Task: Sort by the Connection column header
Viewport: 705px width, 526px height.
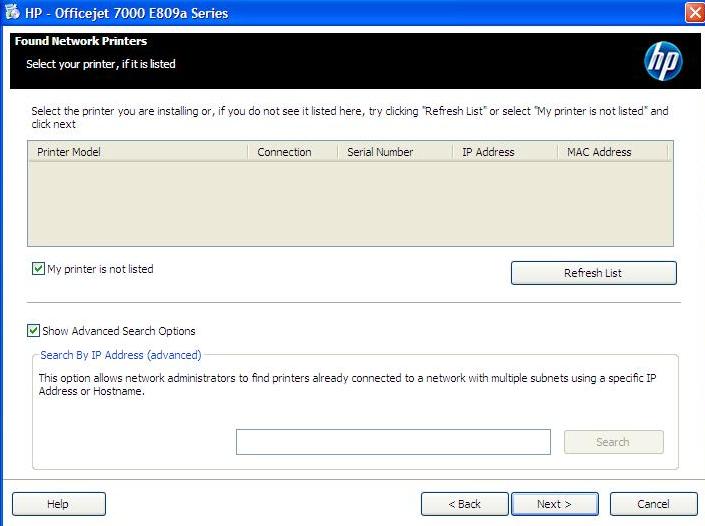Action: (x=293, y=152)
